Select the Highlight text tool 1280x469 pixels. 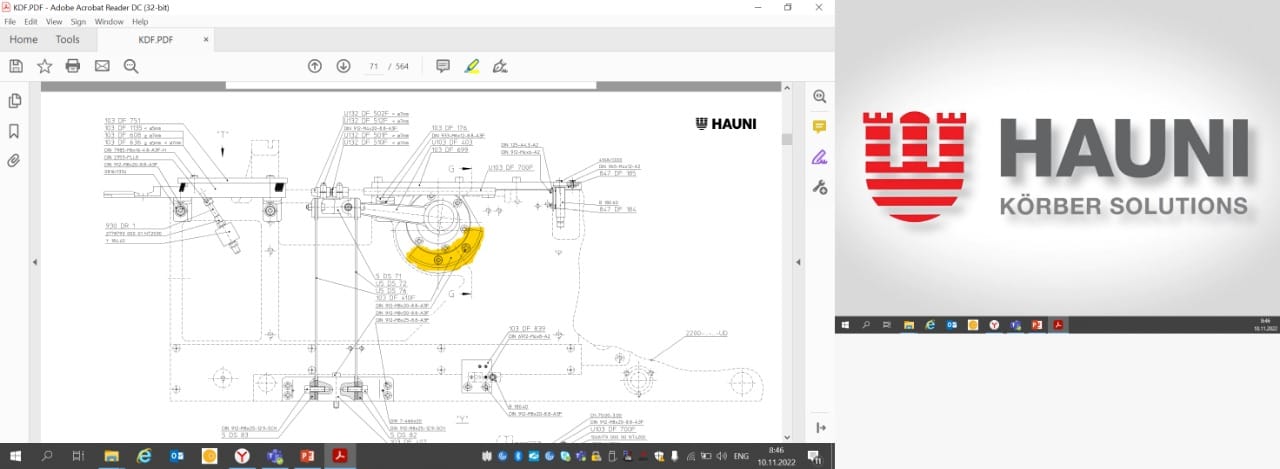click(x=472, y=66)
